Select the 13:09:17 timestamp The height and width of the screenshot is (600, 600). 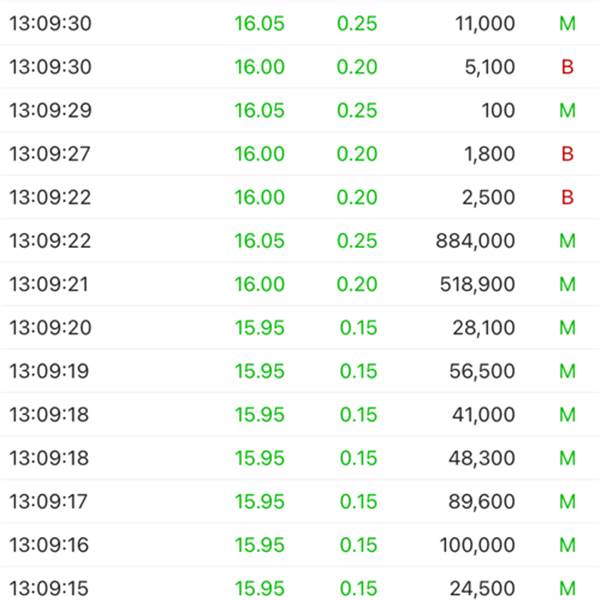pyautogui.click(x=49, y=502)
